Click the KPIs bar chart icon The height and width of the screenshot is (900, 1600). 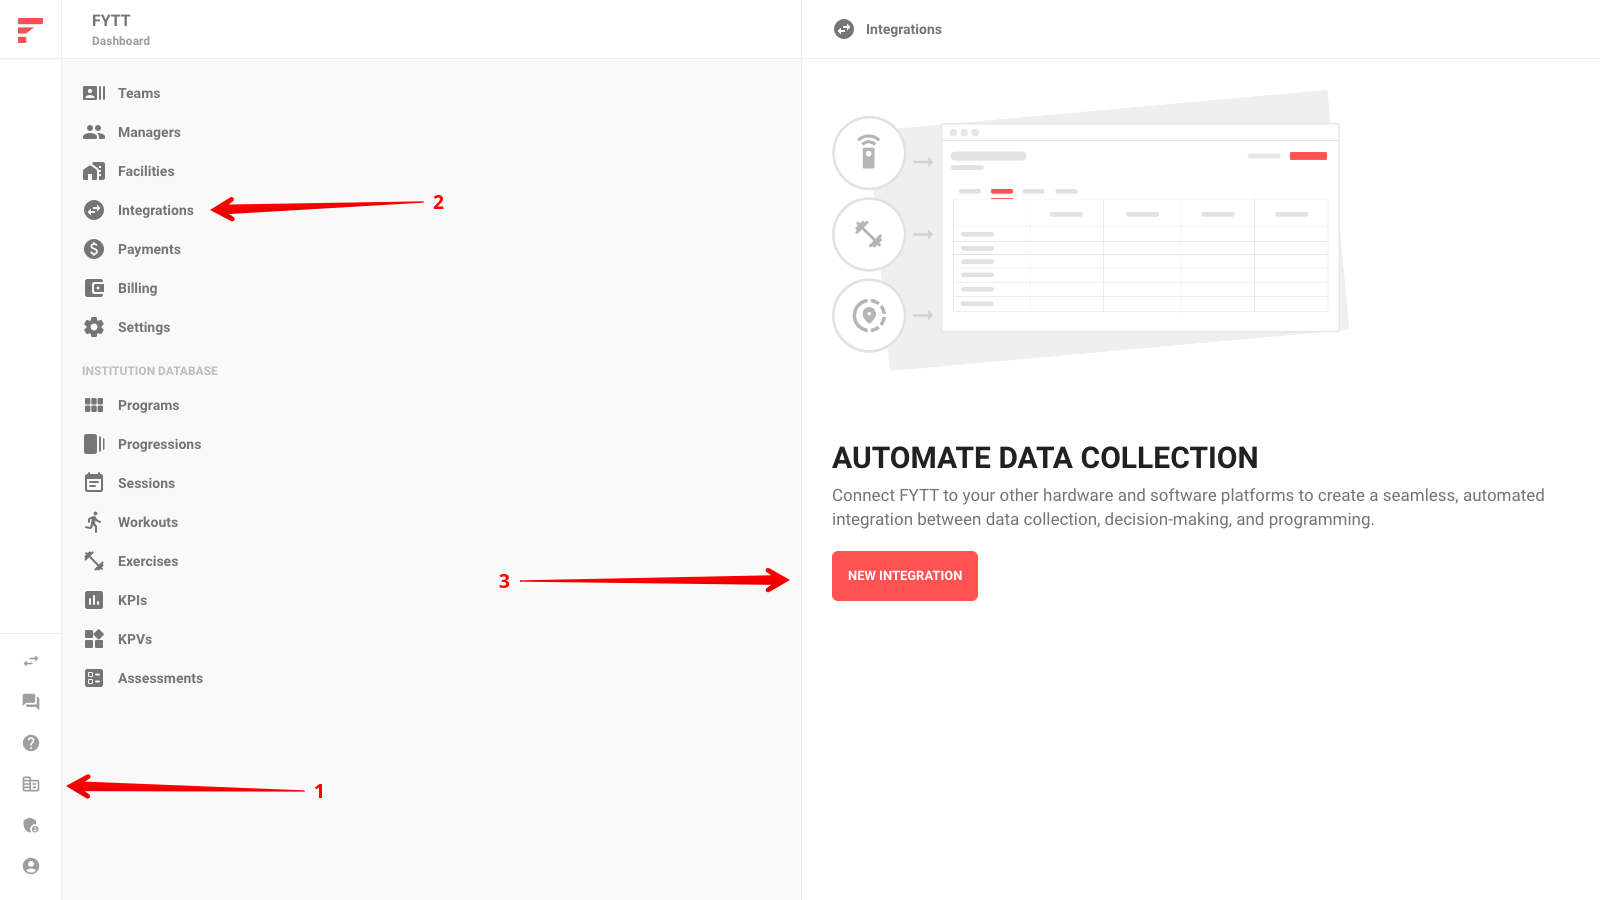[x=94, y=600]
